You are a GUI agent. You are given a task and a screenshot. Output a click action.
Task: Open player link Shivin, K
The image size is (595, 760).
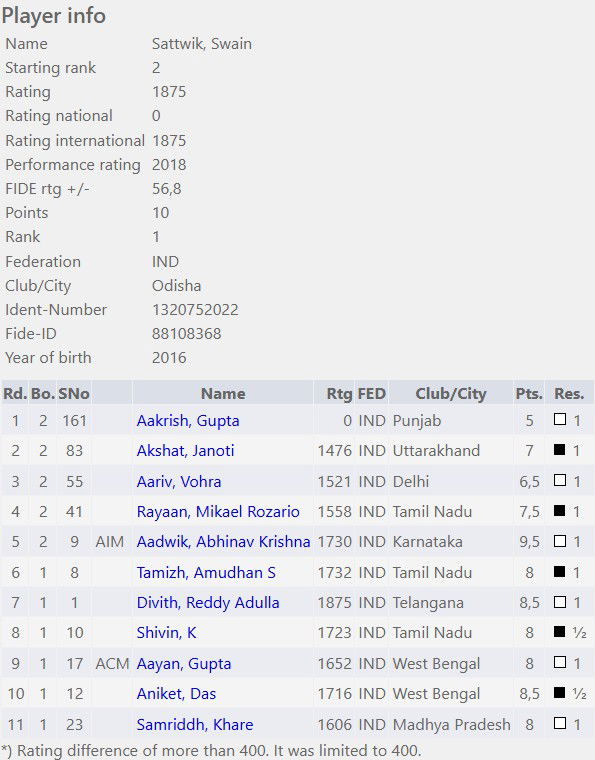point(167,633)
